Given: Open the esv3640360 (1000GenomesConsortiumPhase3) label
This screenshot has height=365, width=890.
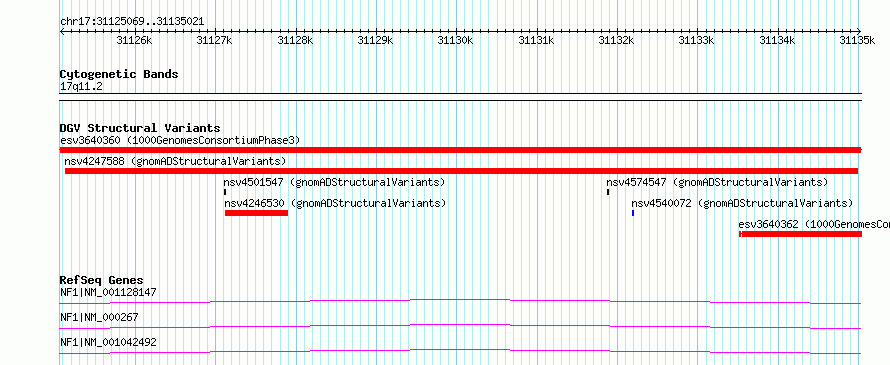Looking at the screenshot, I should (x=179, y=140).
